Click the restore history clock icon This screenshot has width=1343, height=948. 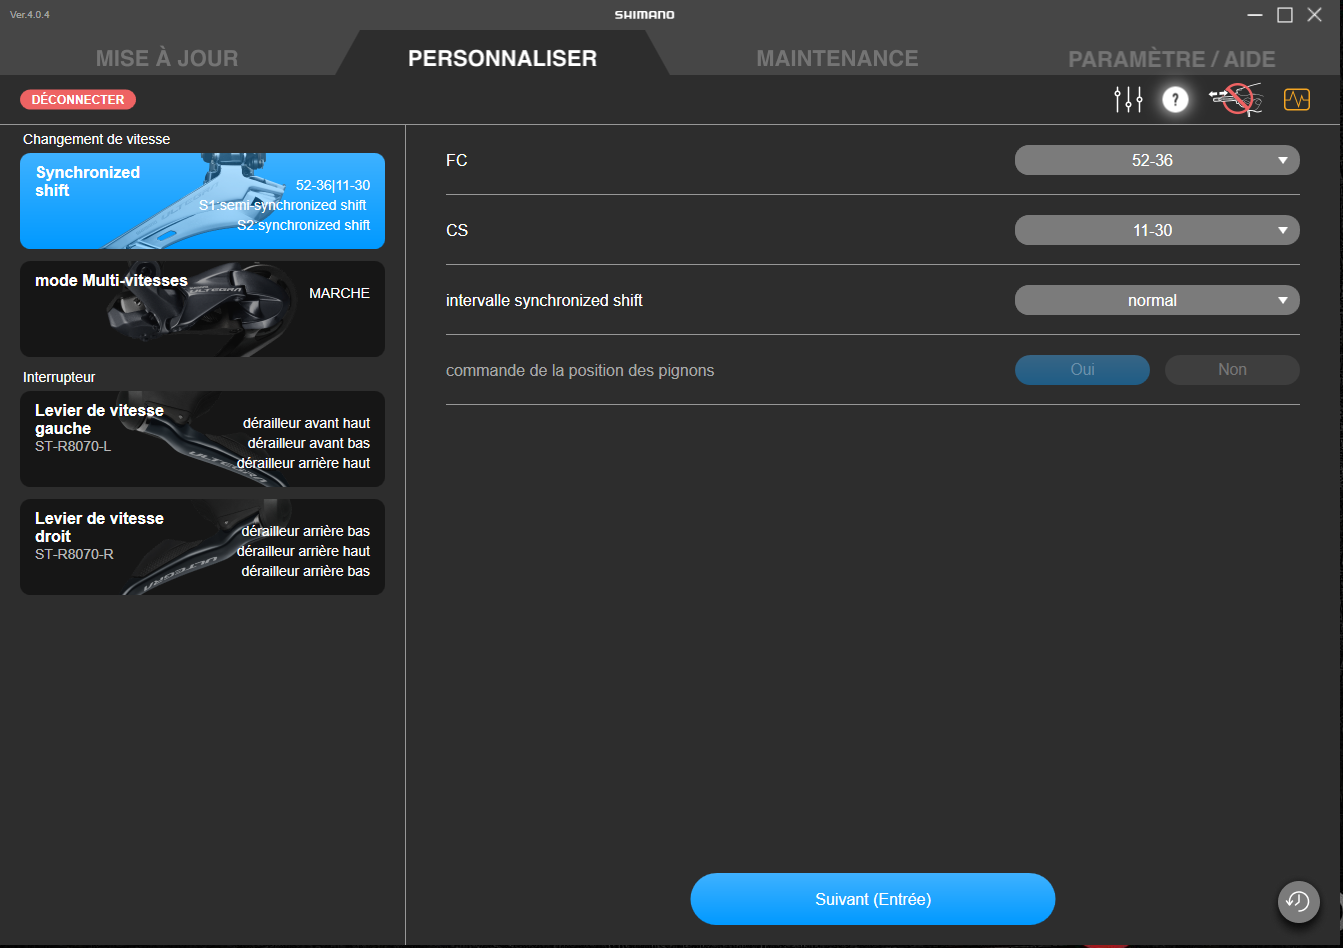(x=1298, y=901)
